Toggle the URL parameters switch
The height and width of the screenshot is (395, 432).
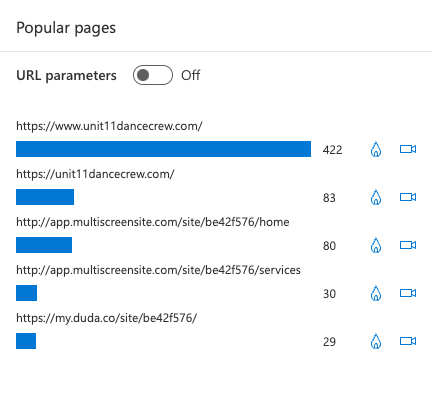point(153,75)
